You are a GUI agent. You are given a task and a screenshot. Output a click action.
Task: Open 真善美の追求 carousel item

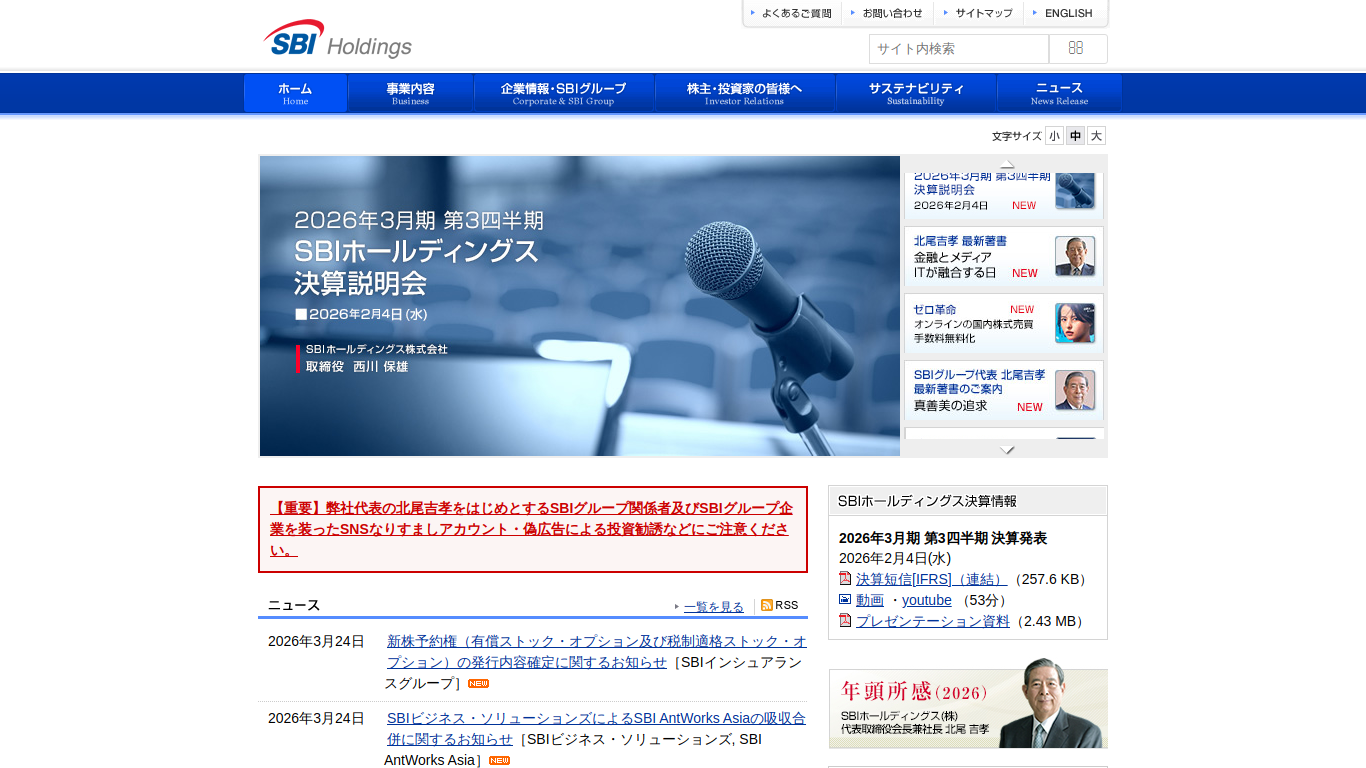(x=1004, y=390)
